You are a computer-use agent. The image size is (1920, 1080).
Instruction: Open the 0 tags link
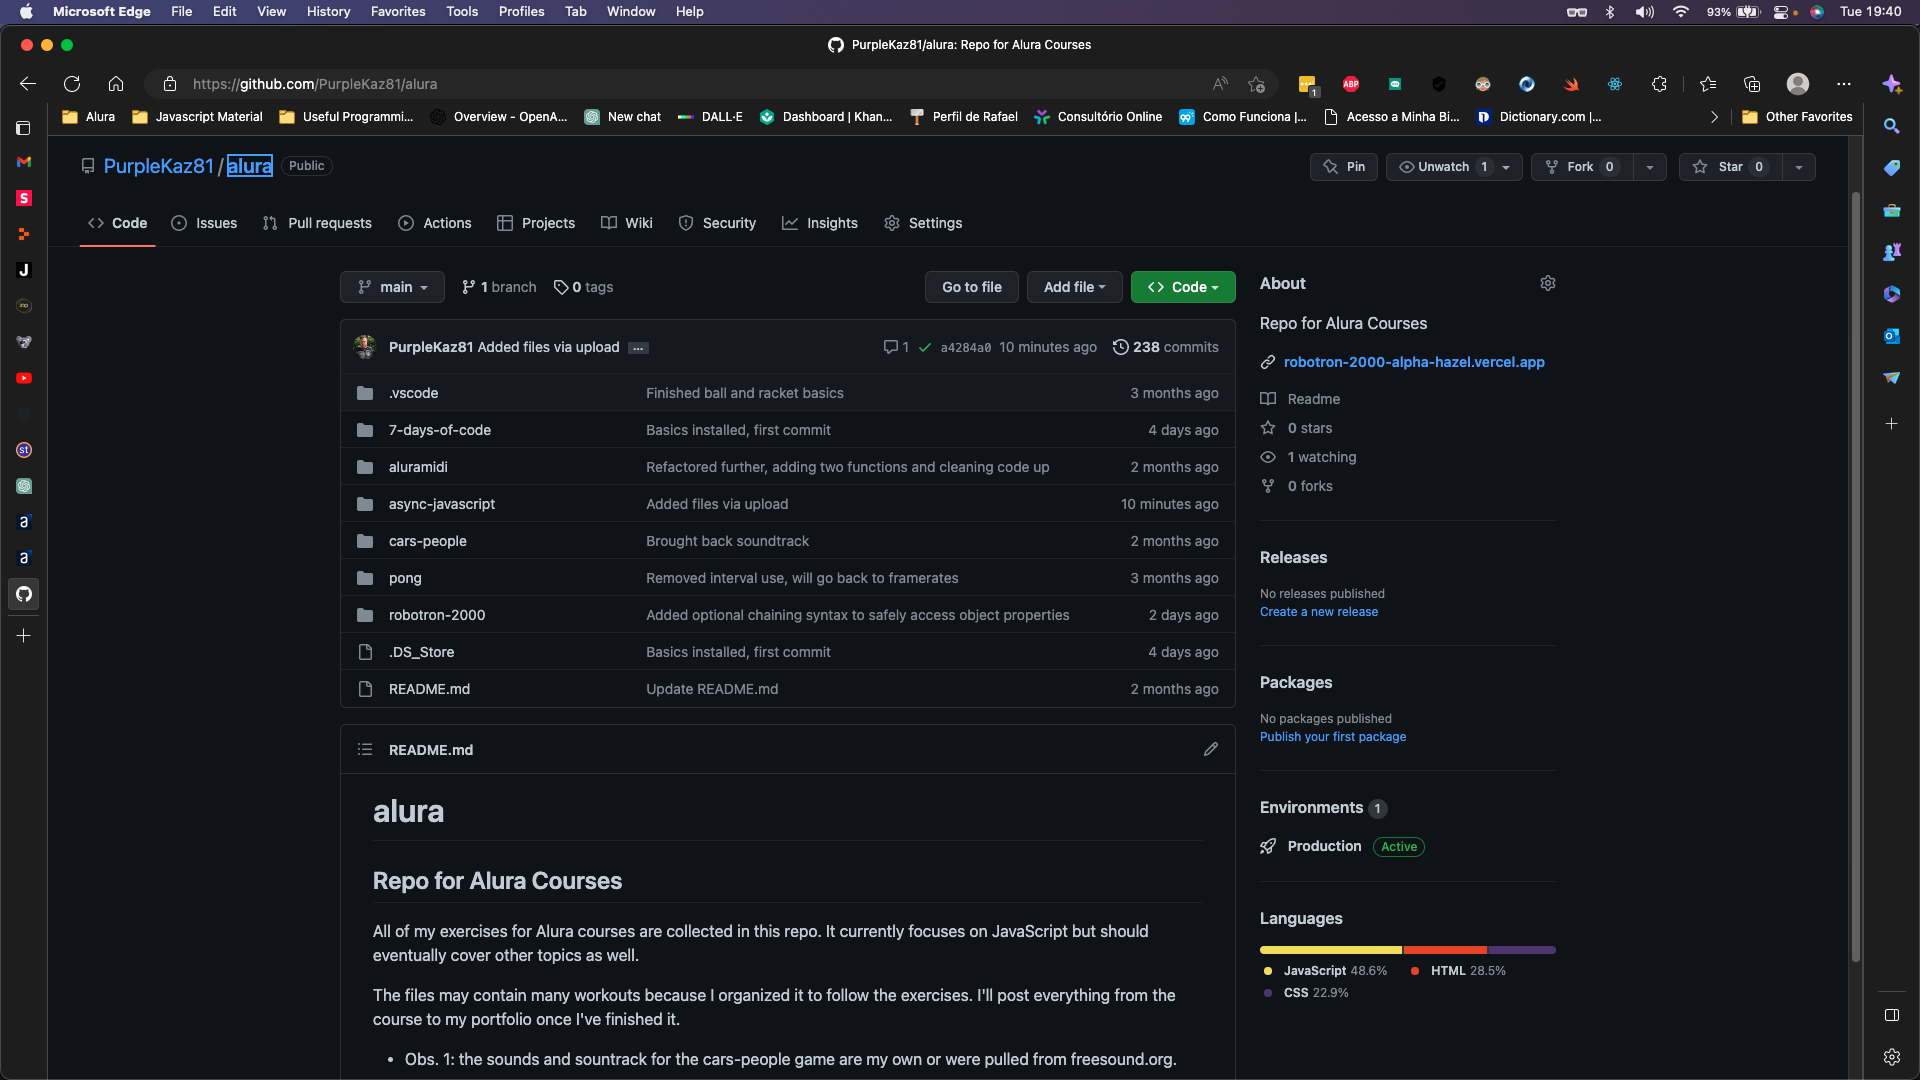[583, 287]
